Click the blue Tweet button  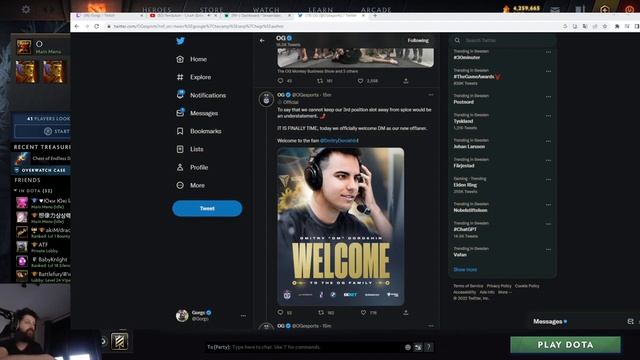click(207, 209)
